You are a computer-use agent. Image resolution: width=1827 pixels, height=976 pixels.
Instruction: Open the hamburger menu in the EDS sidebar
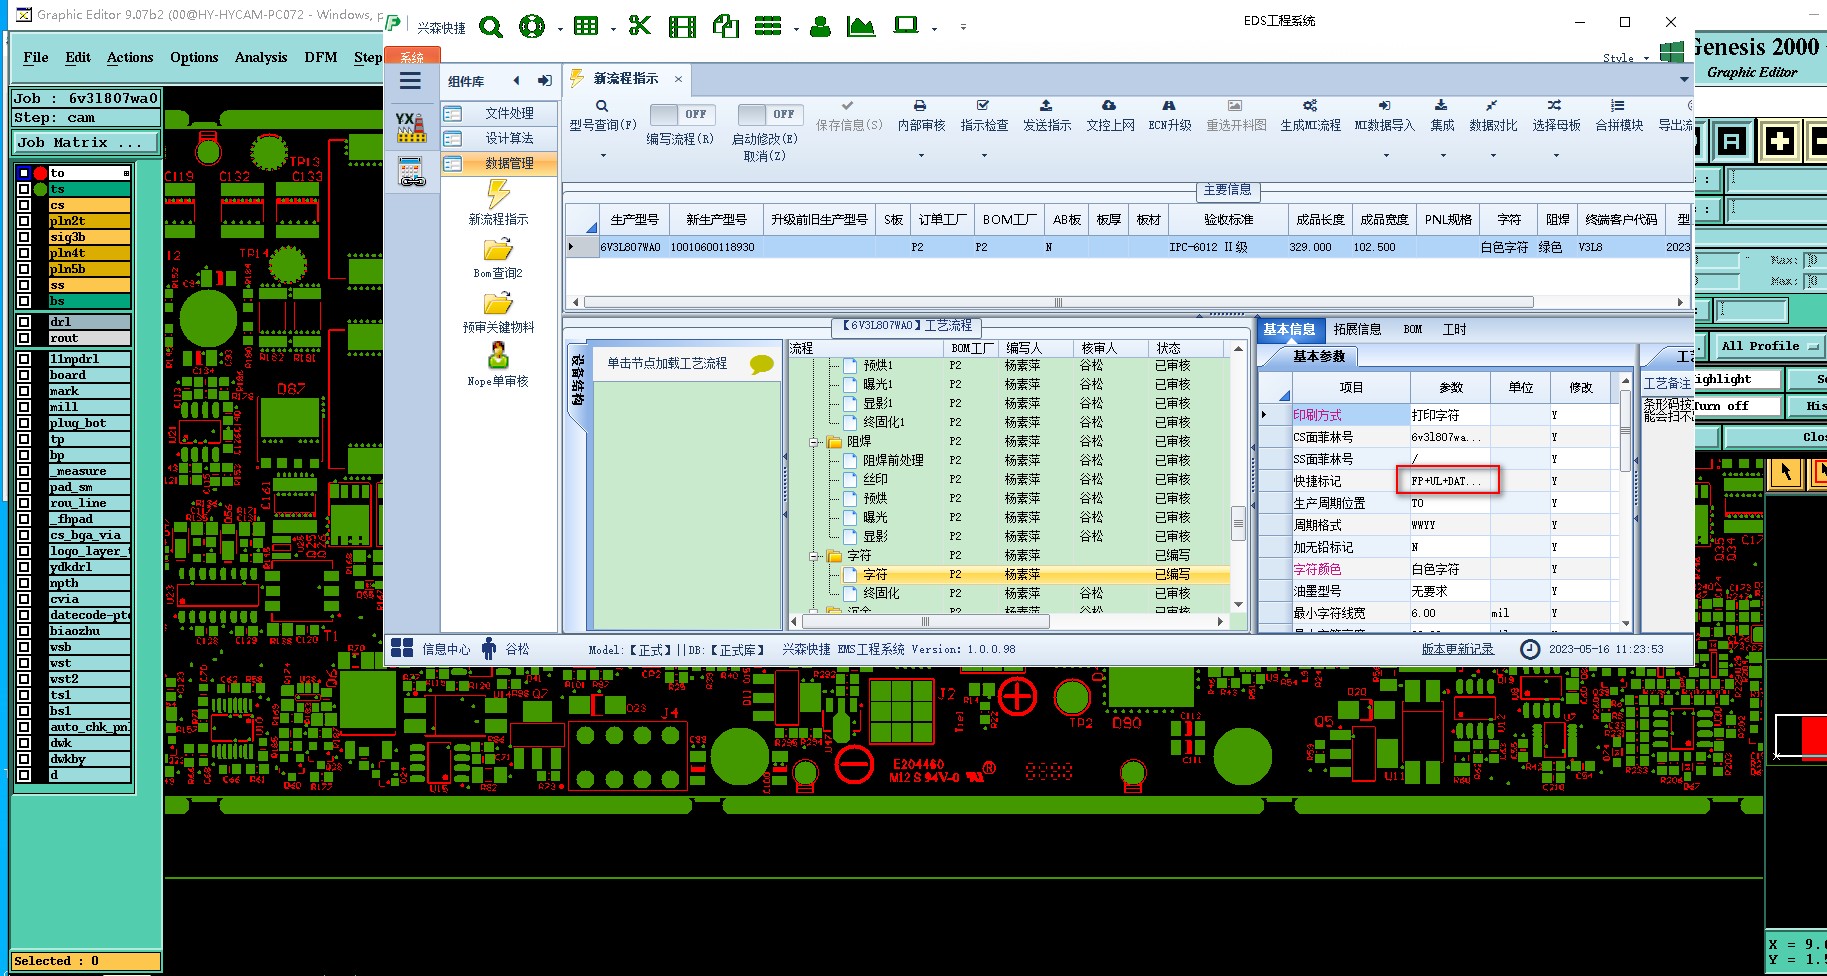click(x=410, y=81)
